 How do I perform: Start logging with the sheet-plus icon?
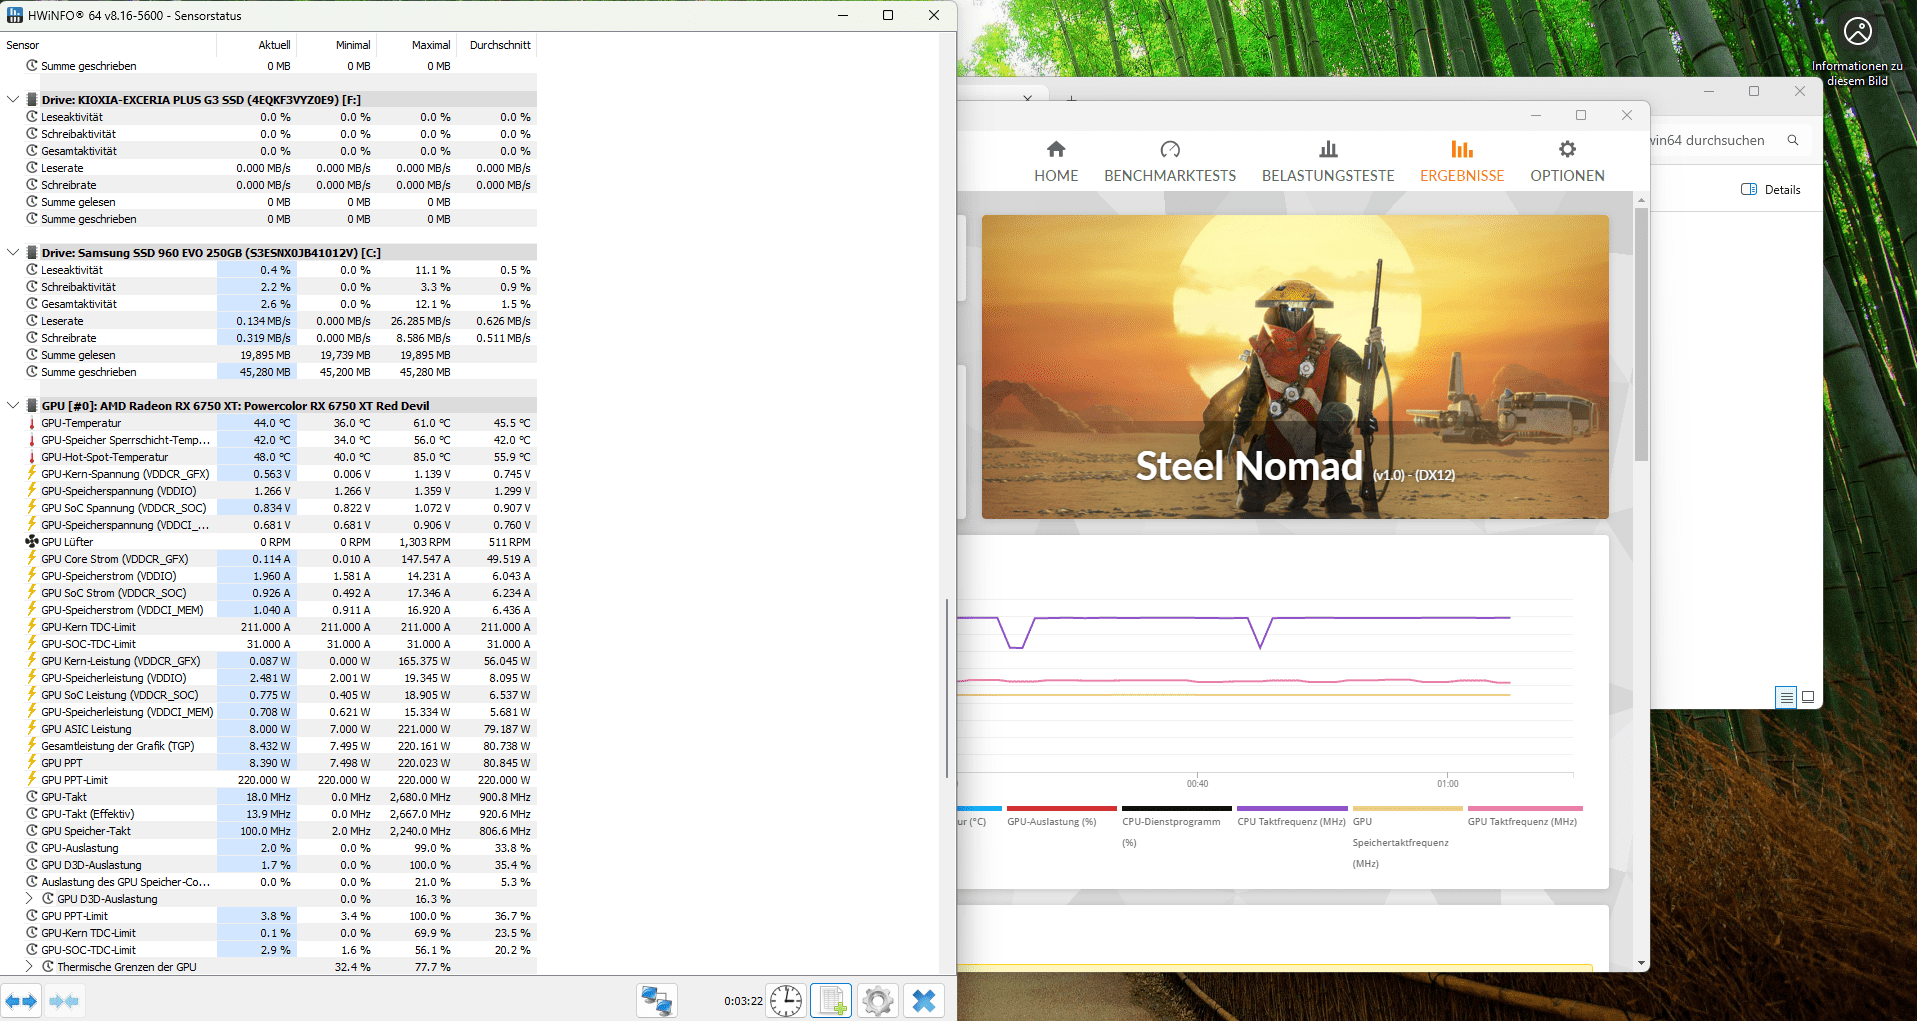pyautogui.click(x=831, y=1000)
